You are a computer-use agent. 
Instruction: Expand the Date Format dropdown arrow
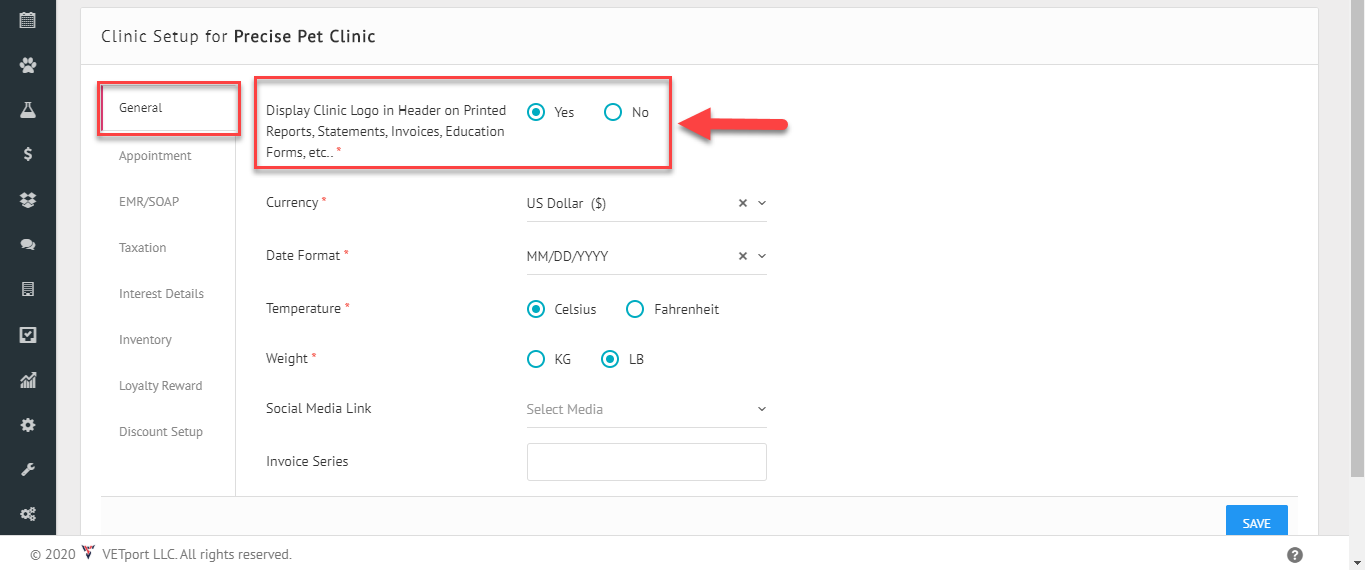(x=762, y=256)
